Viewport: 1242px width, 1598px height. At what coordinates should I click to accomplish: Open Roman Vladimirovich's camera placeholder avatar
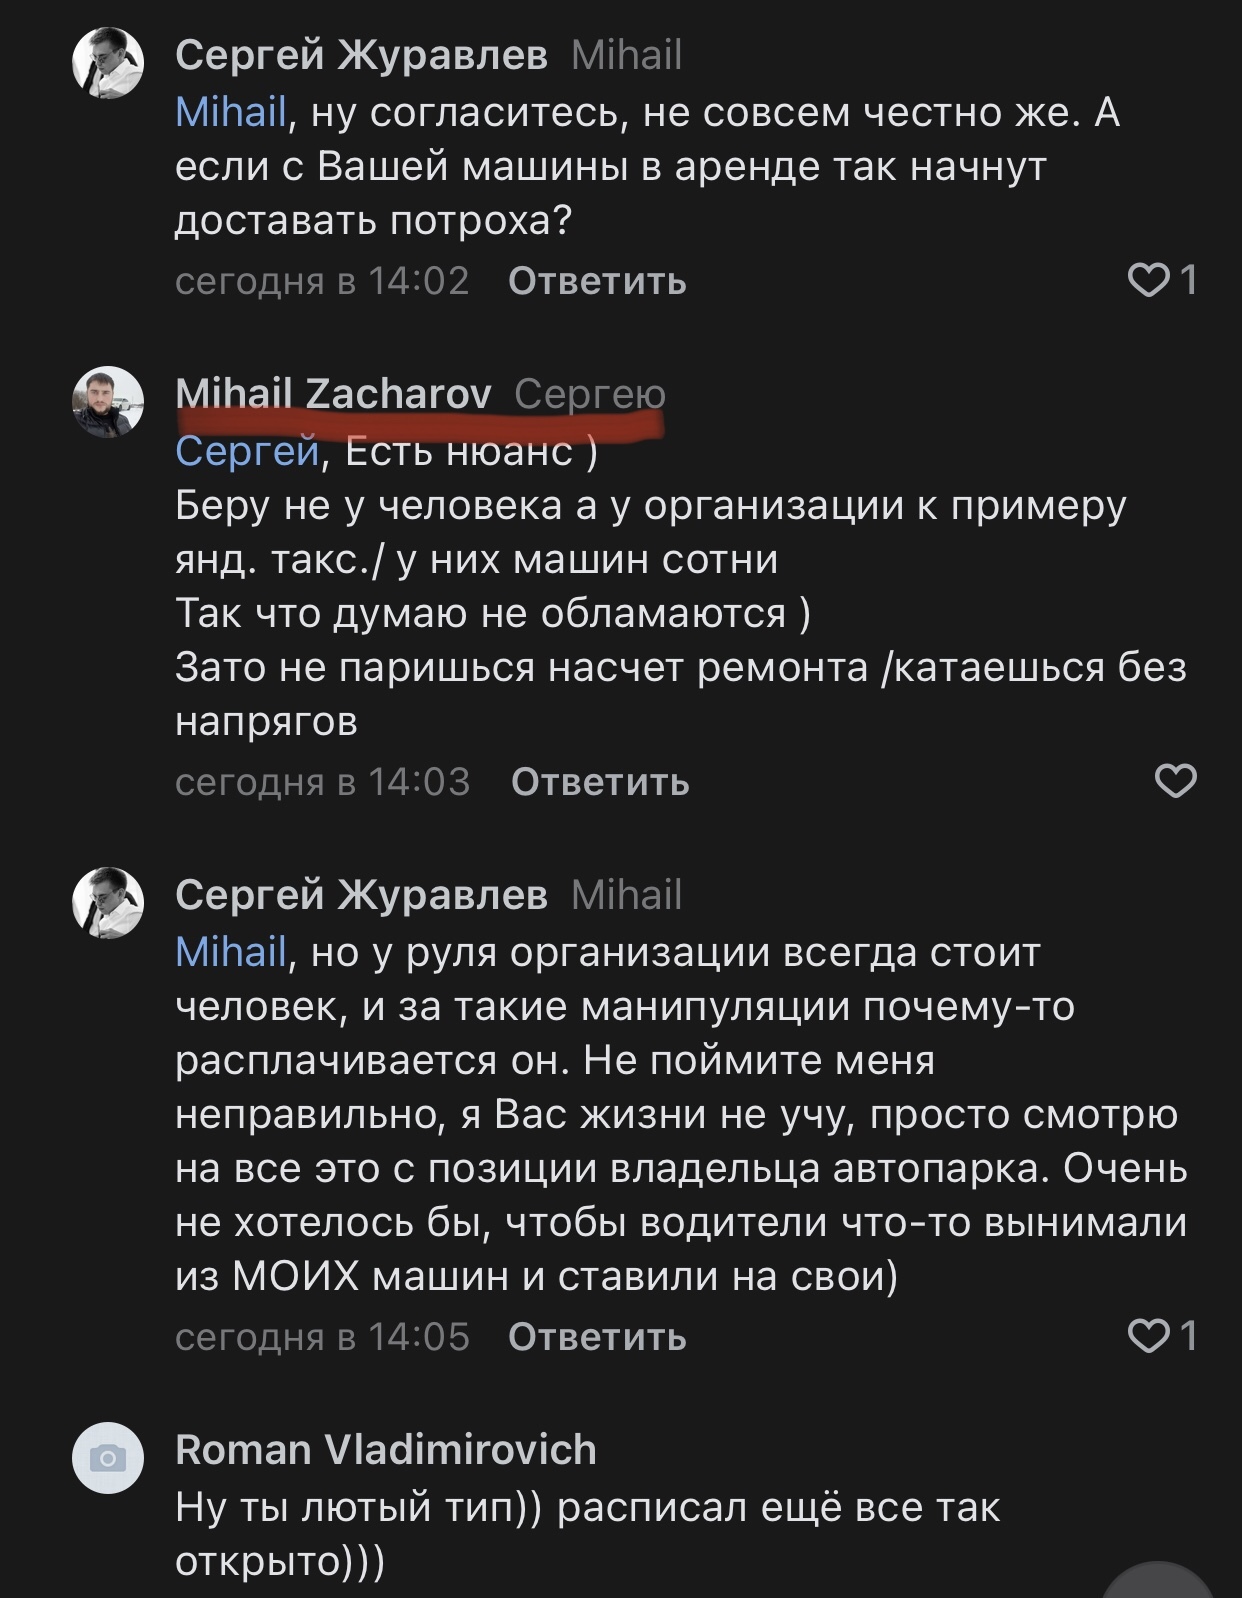click(x=108, y=1458)
